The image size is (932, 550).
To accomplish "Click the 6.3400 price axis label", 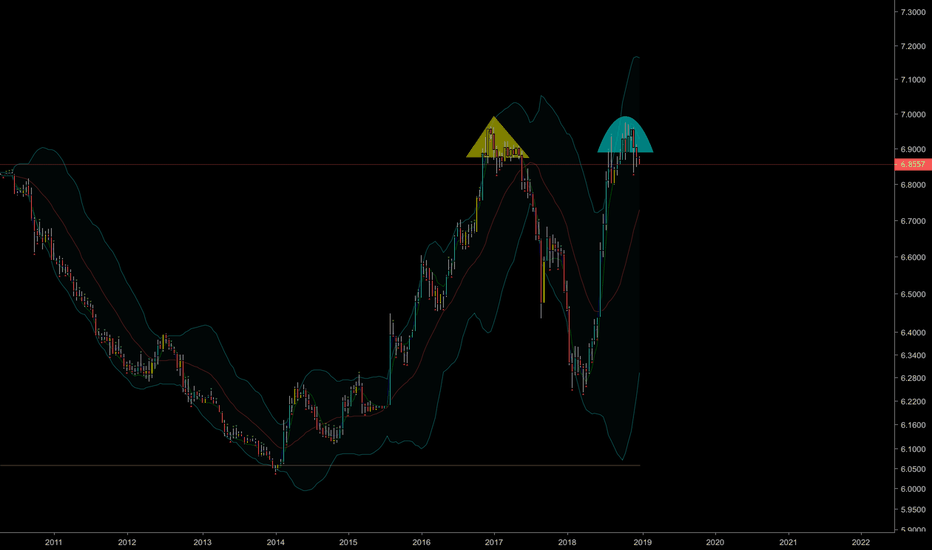I will (913, 355).
